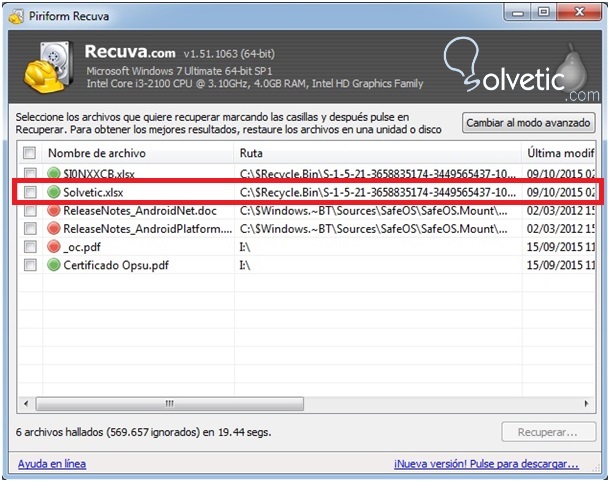
Task: Click the Recycle.Bin path of Solvetic.xlsx
Action: pos(378,192)
